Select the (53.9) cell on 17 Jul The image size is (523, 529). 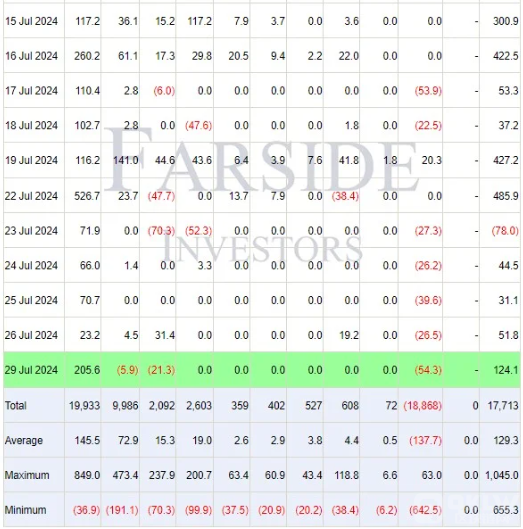pyautogui.click(x=428, y=91)
